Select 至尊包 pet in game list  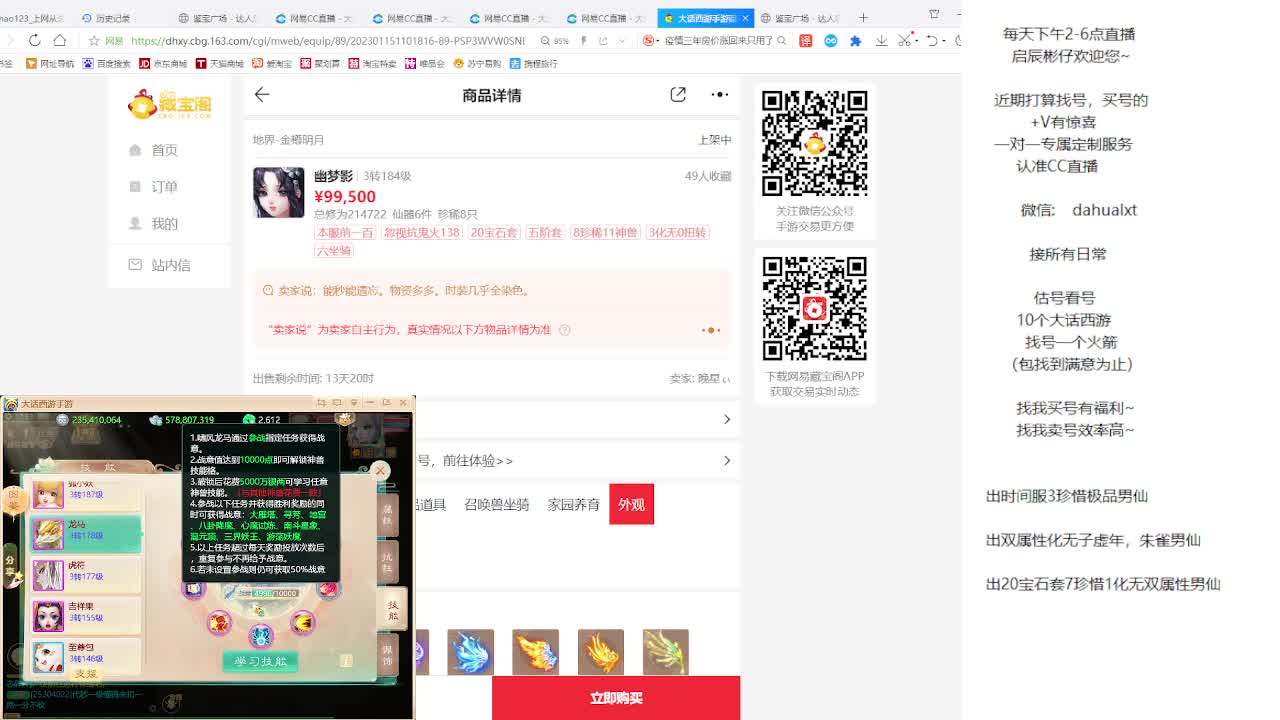[86, 655]
